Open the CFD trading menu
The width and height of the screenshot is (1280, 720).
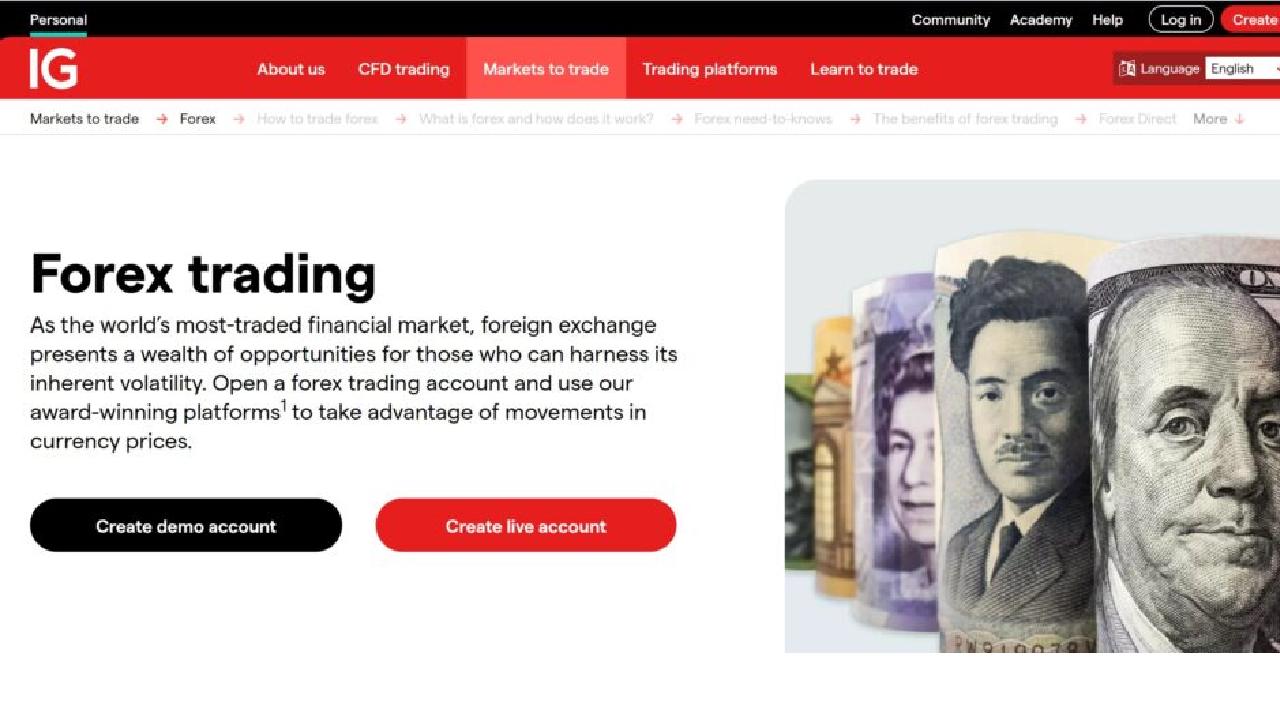404,69
